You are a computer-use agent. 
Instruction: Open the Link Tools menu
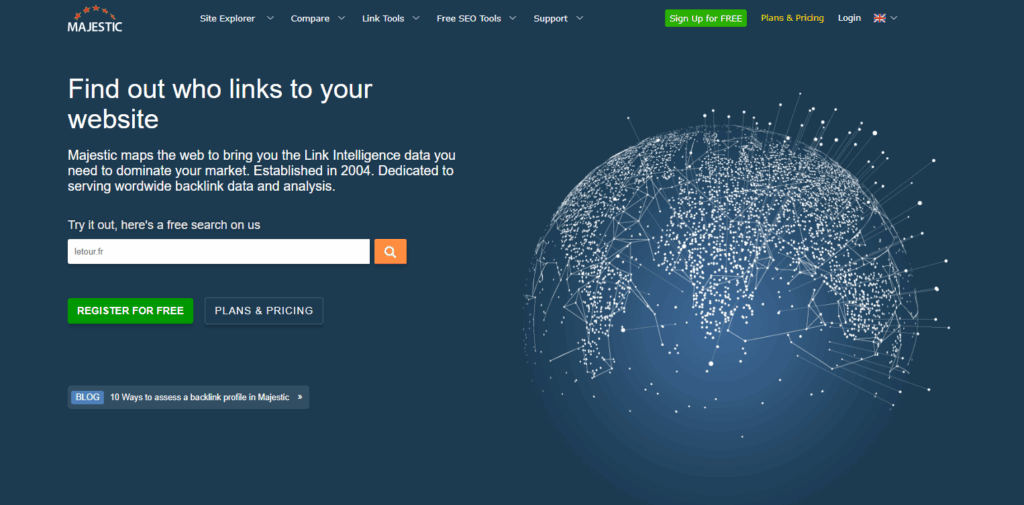[383, 18]
